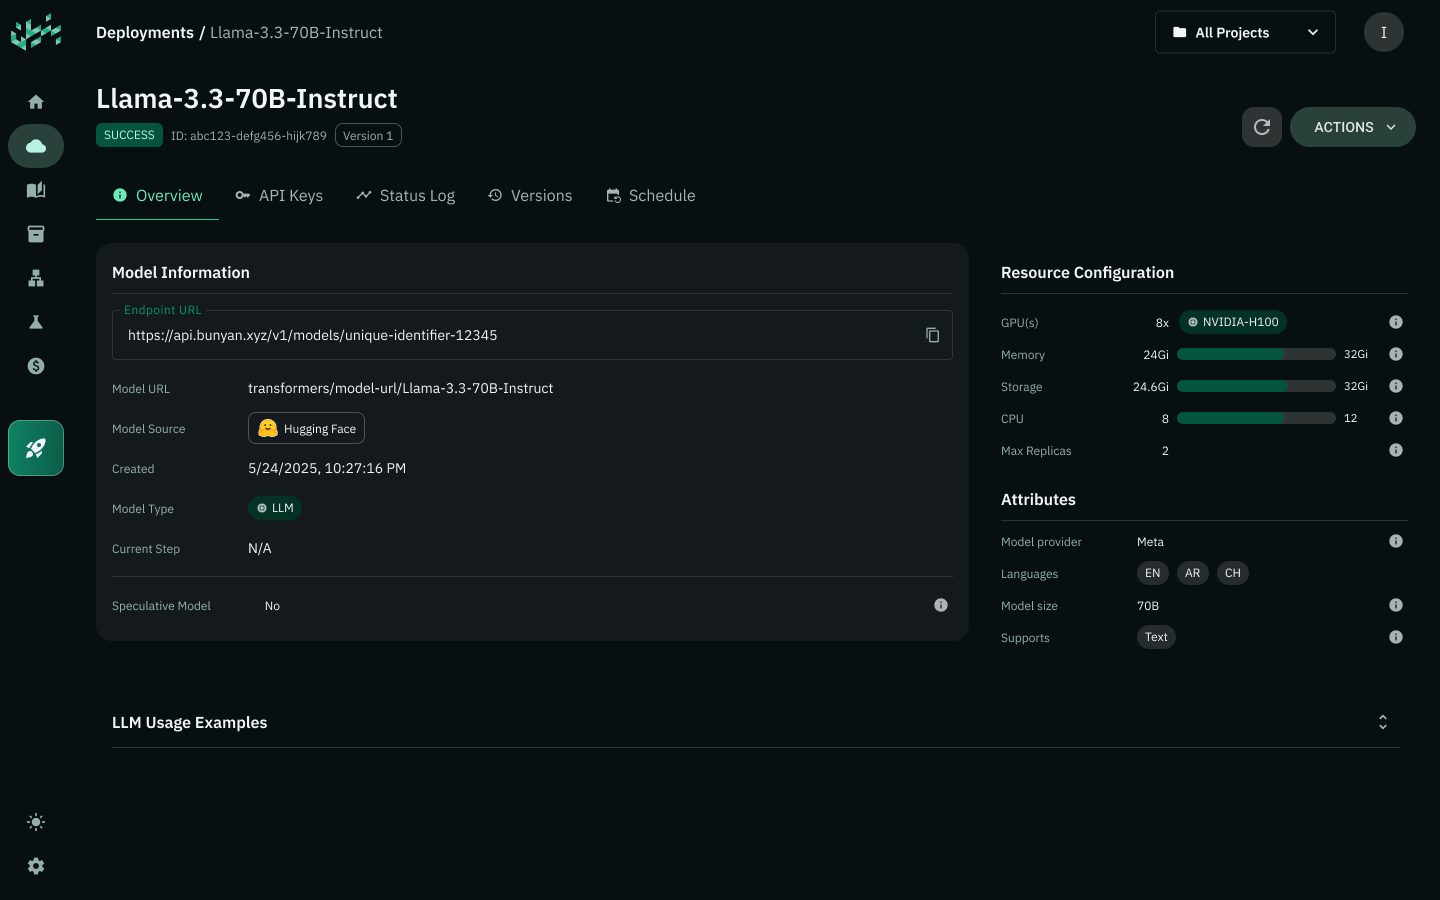The width and height of the screenshot is (1440, 900).
Task: Click the deployment ID abc123-defg456-hijk789
Action: click(249, 136)
